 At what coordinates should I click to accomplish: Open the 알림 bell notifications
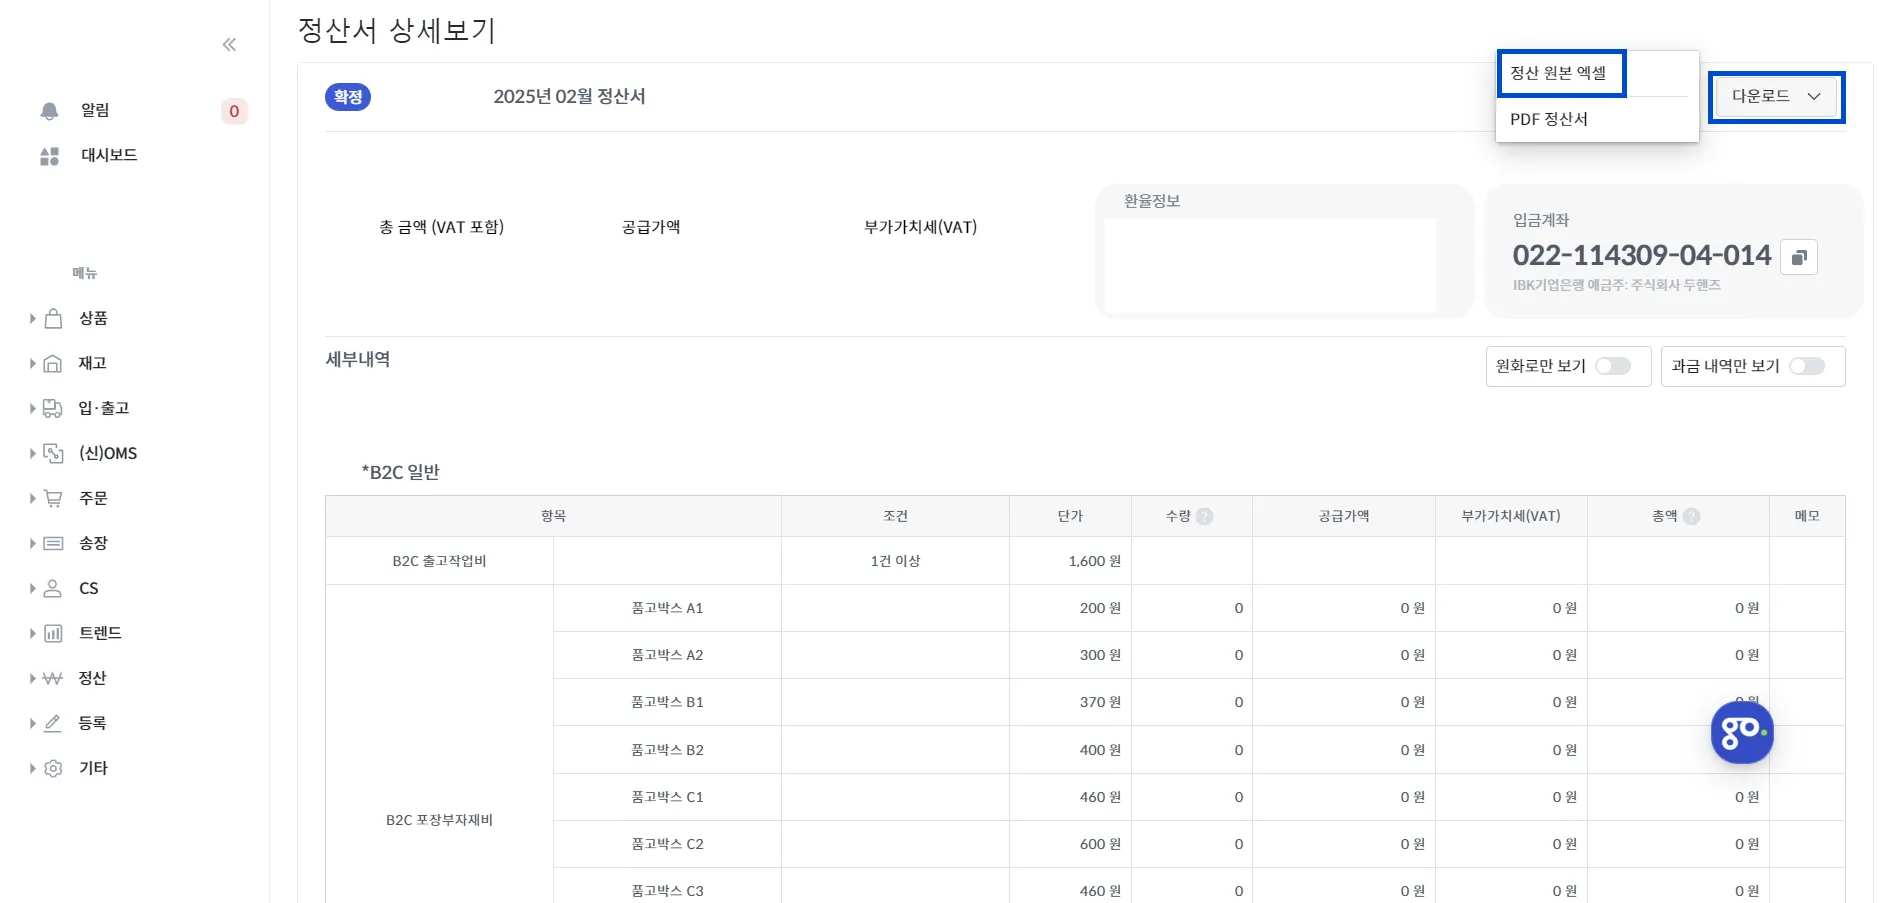point(49,111)
